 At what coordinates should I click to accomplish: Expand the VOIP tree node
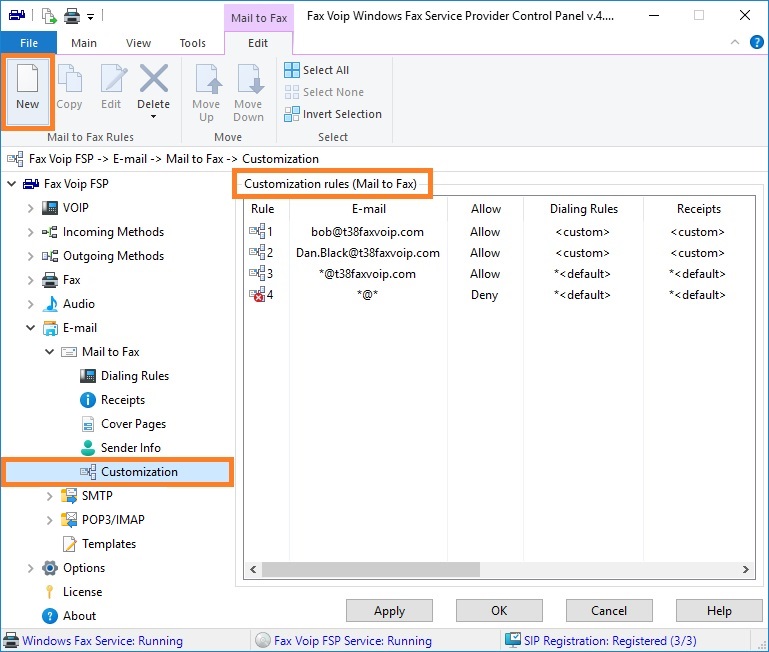pyautogui.click(x=30, y=208)
